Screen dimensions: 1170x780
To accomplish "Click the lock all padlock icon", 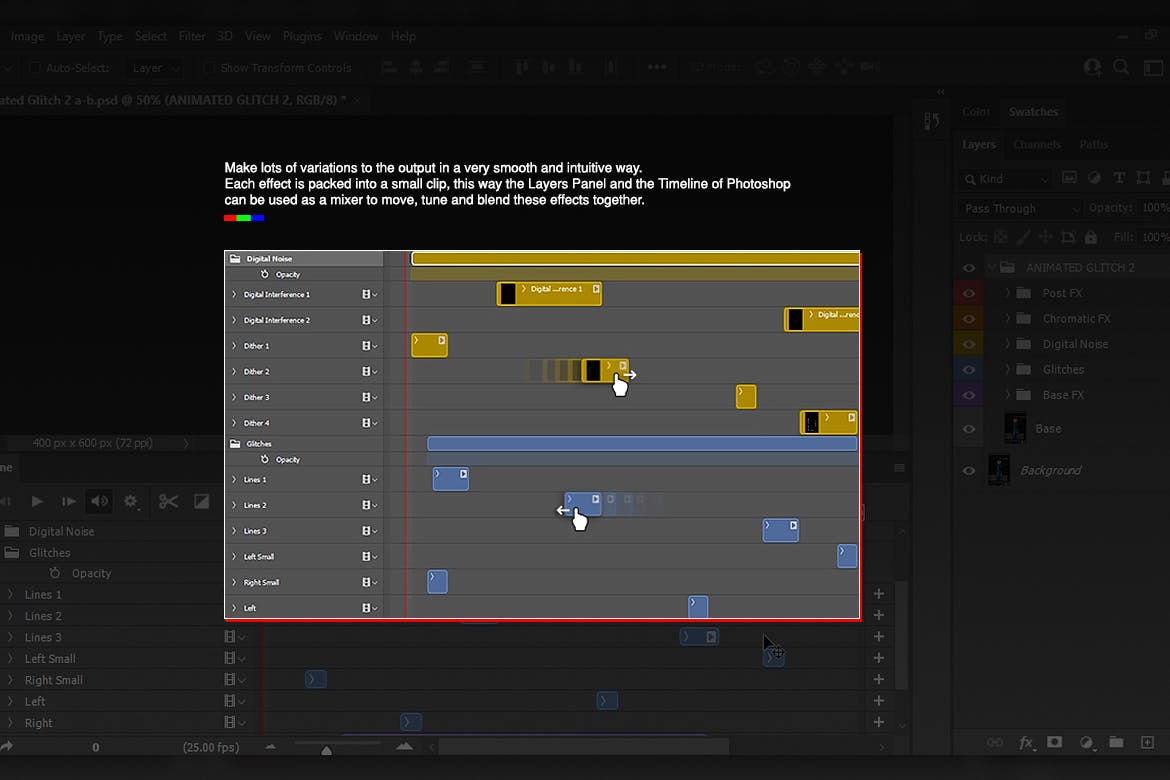I will click(1089, 237).
